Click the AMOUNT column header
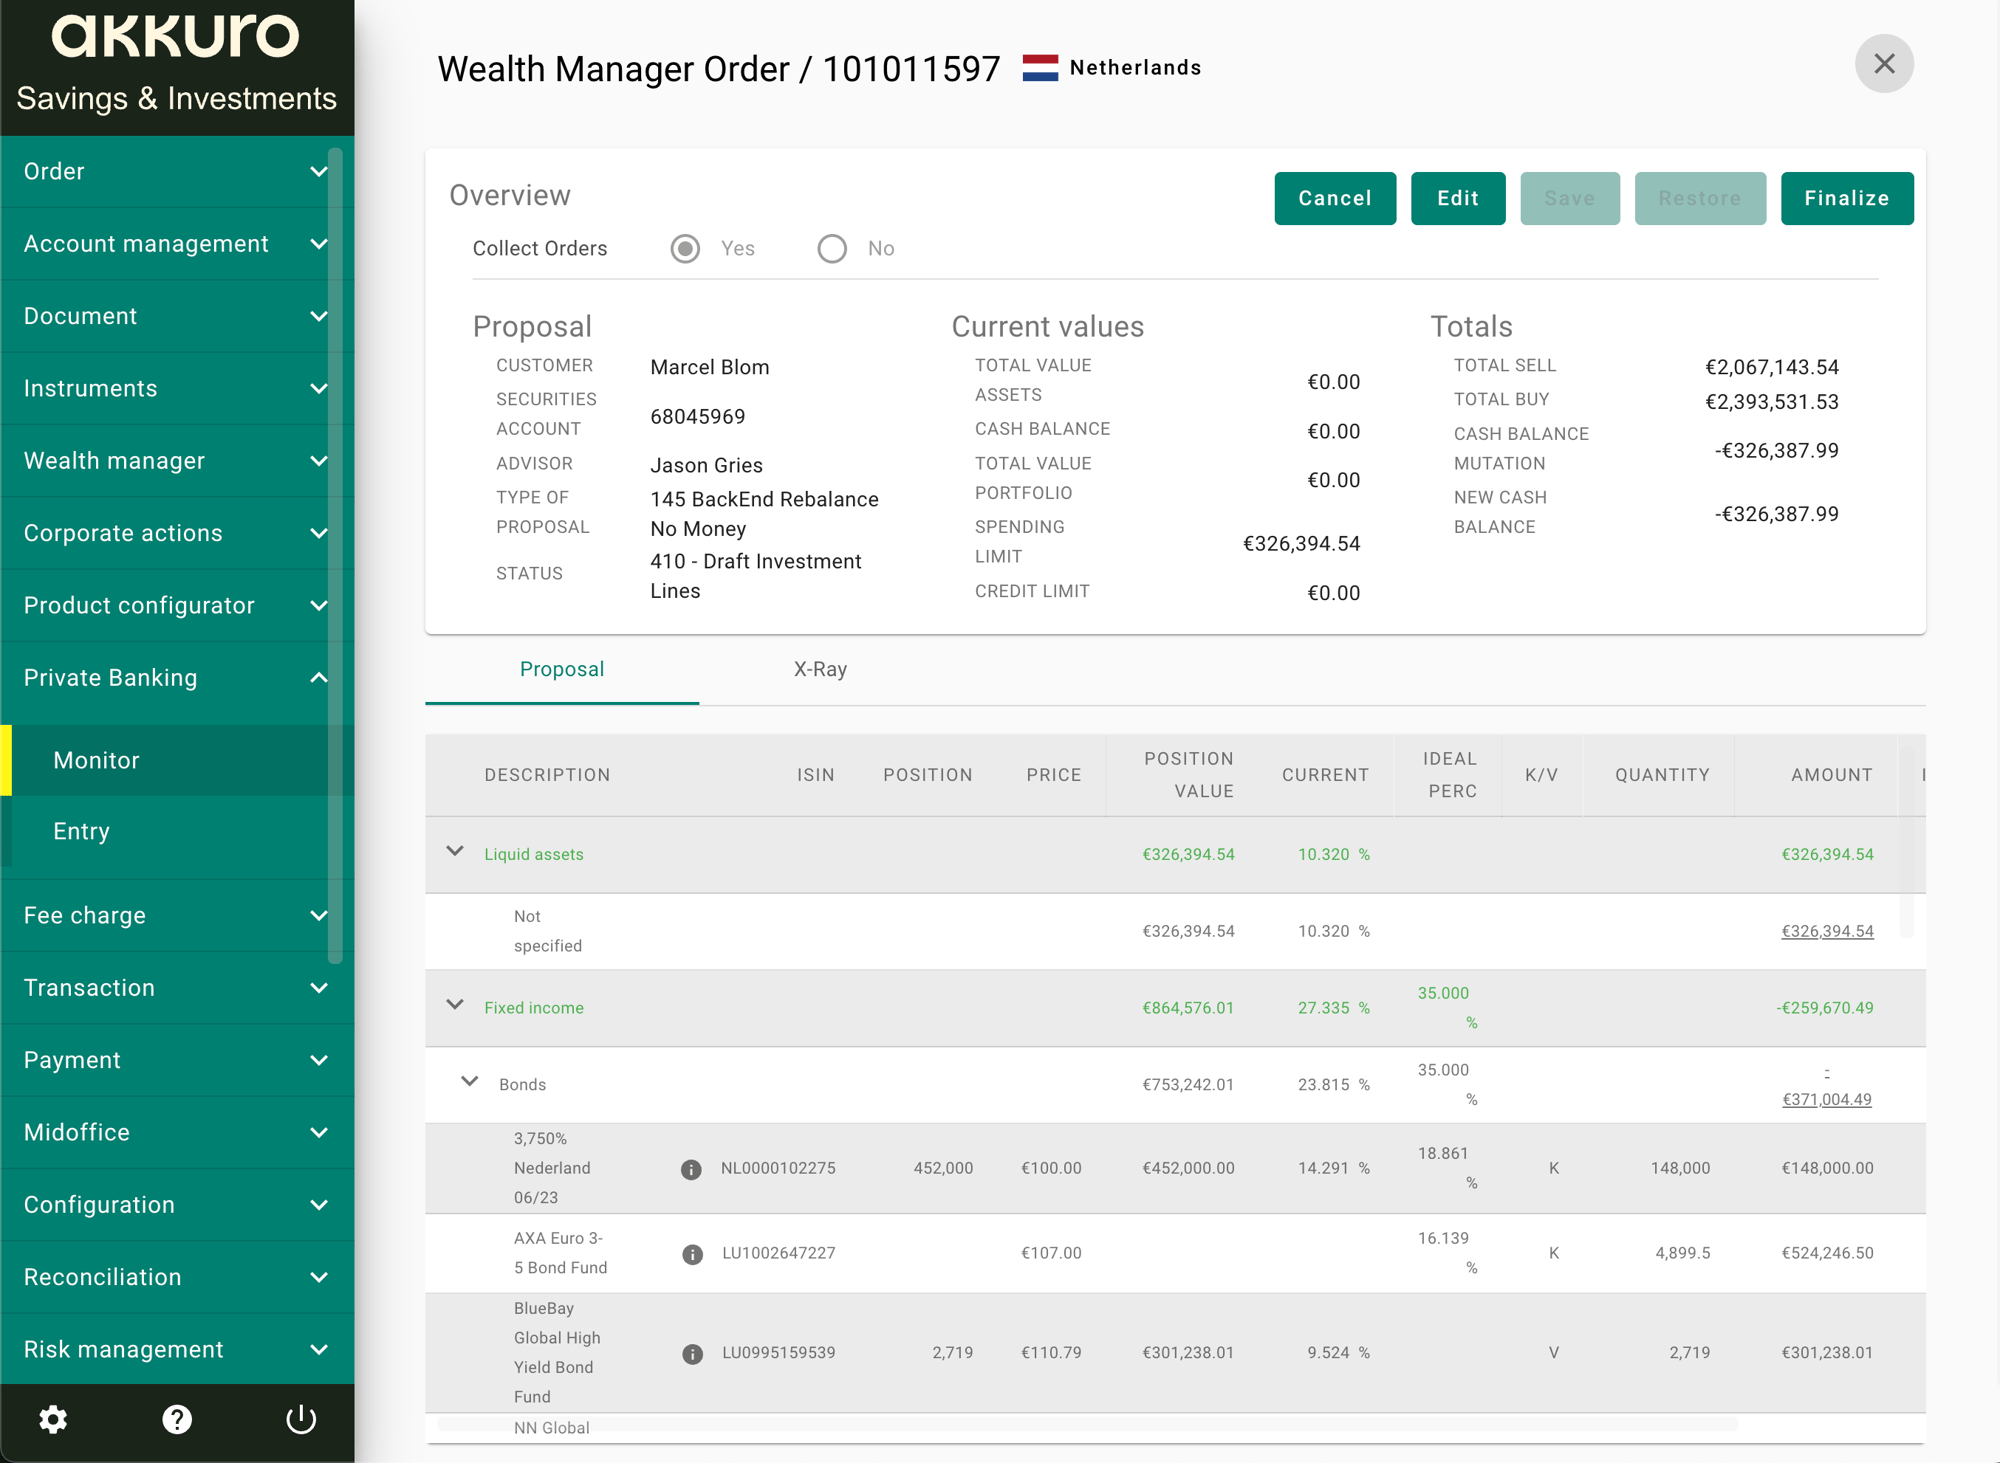The image size is (2000, 1463). (x=1832, y=775)
